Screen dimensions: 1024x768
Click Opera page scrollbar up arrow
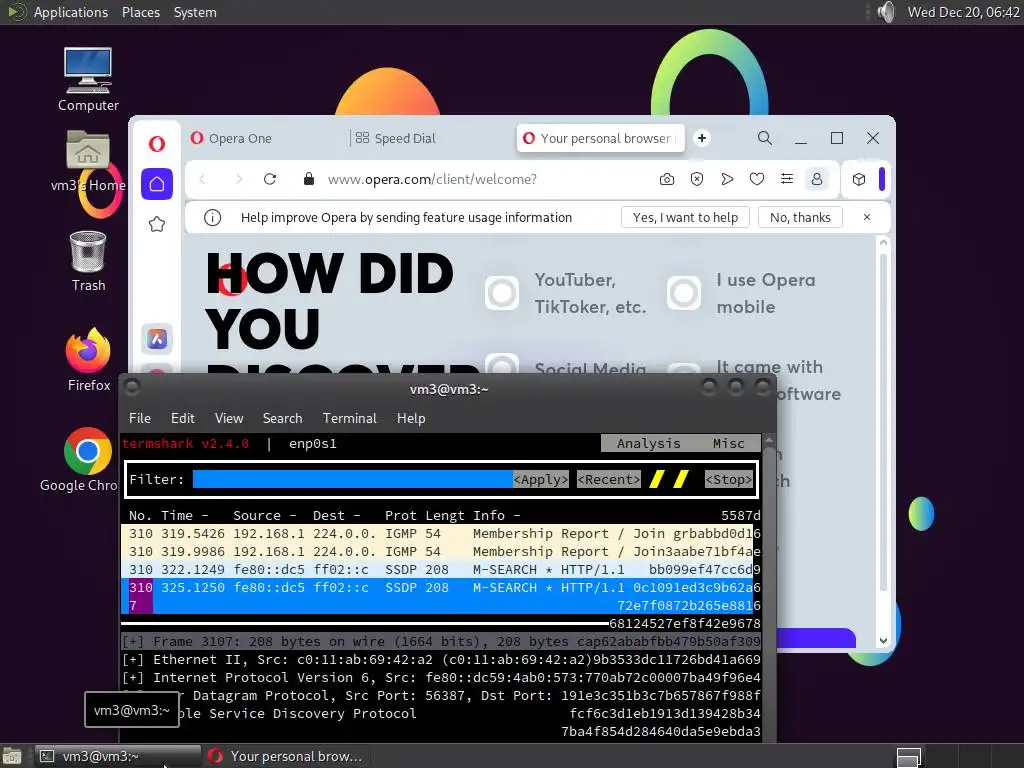click(883, 242)
